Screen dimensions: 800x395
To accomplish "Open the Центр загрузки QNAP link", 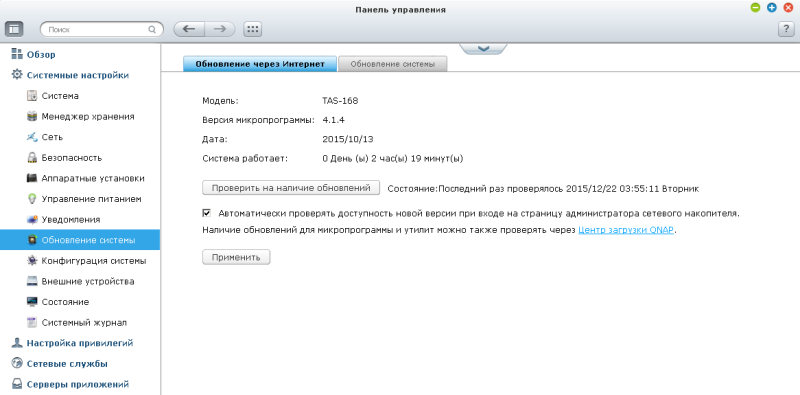I will click(x=626, y=230).
